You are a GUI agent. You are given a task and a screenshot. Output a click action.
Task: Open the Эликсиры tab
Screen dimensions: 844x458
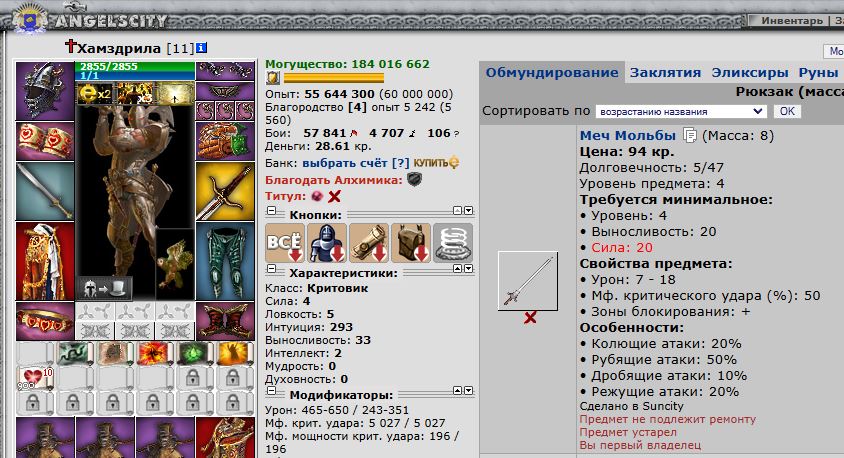pyautogui.click(x=750, y=73)
